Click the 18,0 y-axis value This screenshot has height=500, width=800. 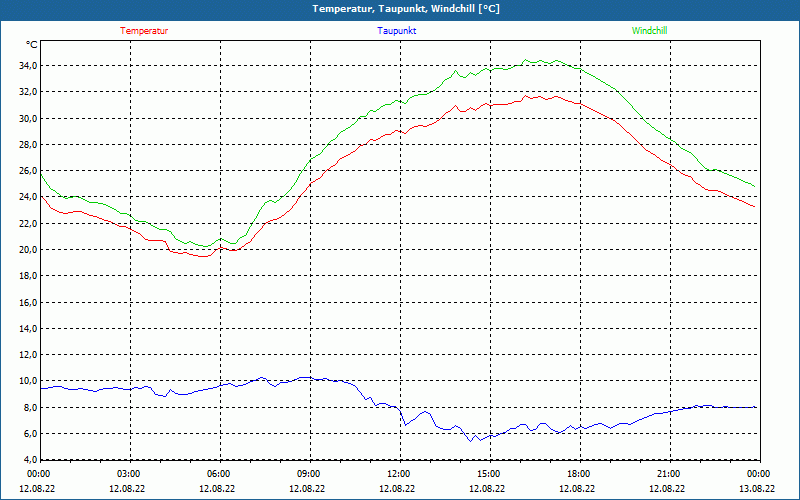pyautogui.click(x=28, y=276)
